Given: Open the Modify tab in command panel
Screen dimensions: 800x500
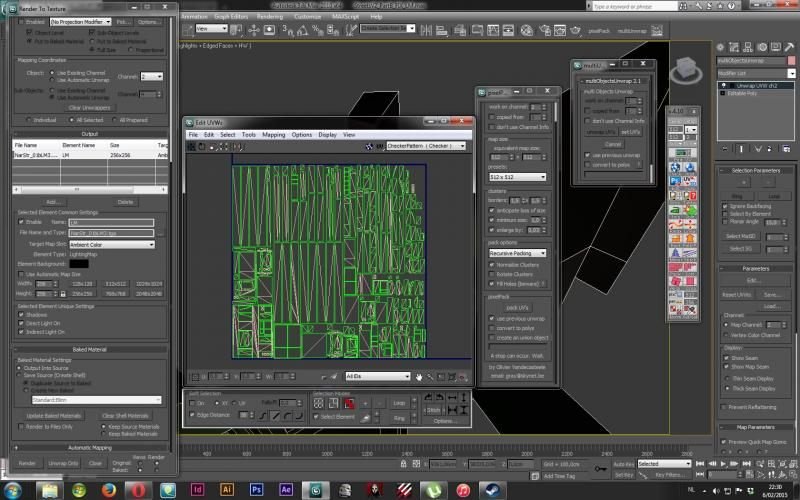Looking at the screenshot, I should click(x=734, y=47).
